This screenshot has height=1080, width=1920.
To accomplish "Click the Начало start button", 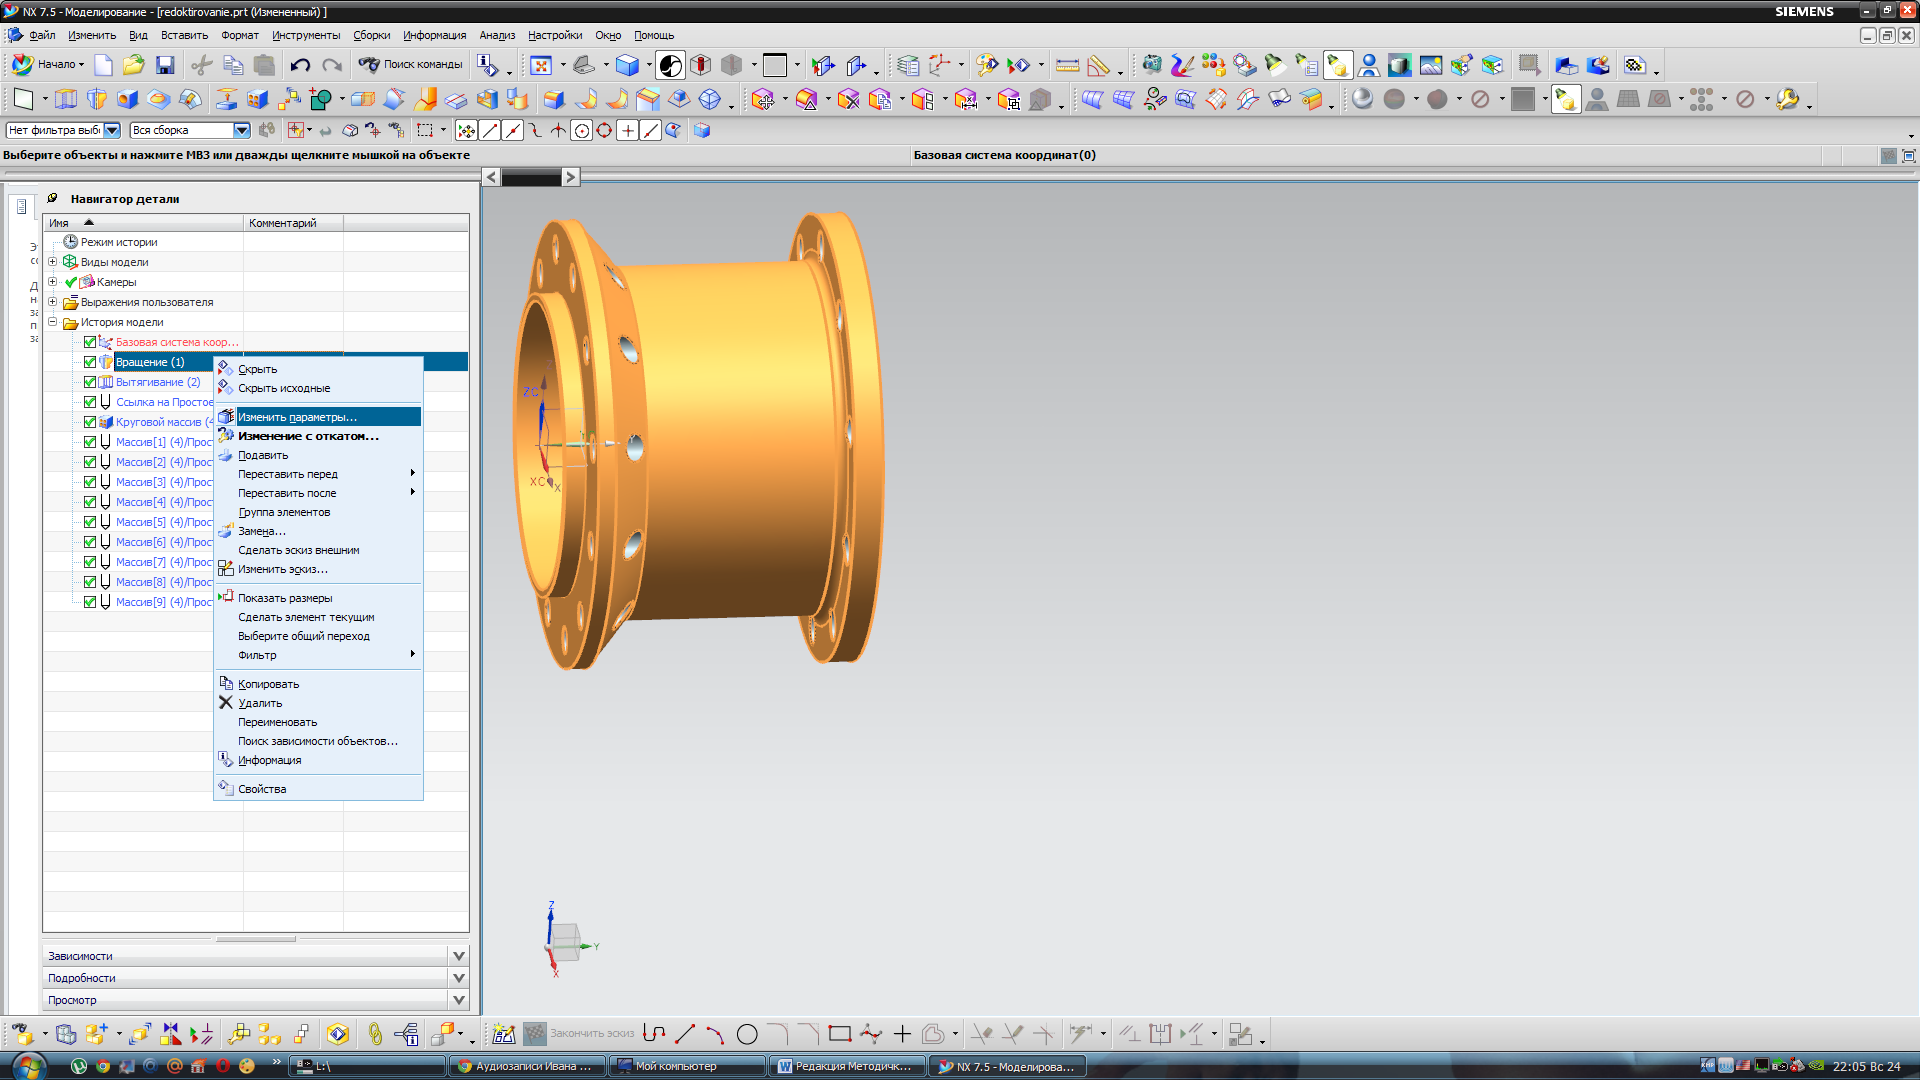I will point(48,65).
